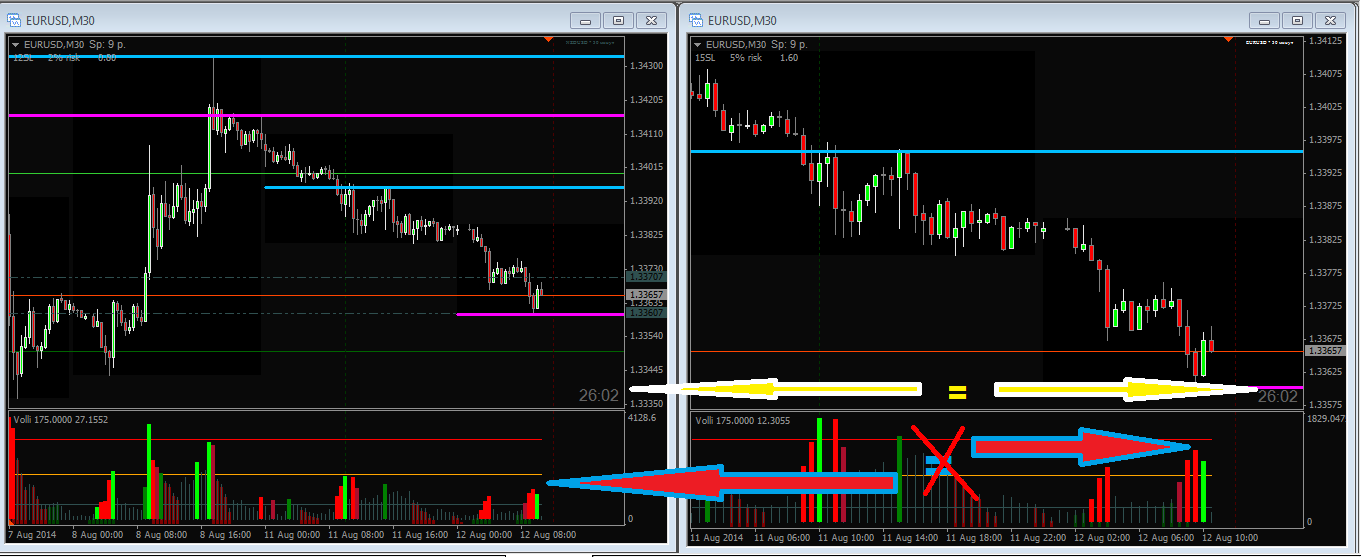1361x557 pixels.
Task: Click 'Volli 175.0000 12.3055' indicator label
Action: pyautogui.click(x=742, y=420)
